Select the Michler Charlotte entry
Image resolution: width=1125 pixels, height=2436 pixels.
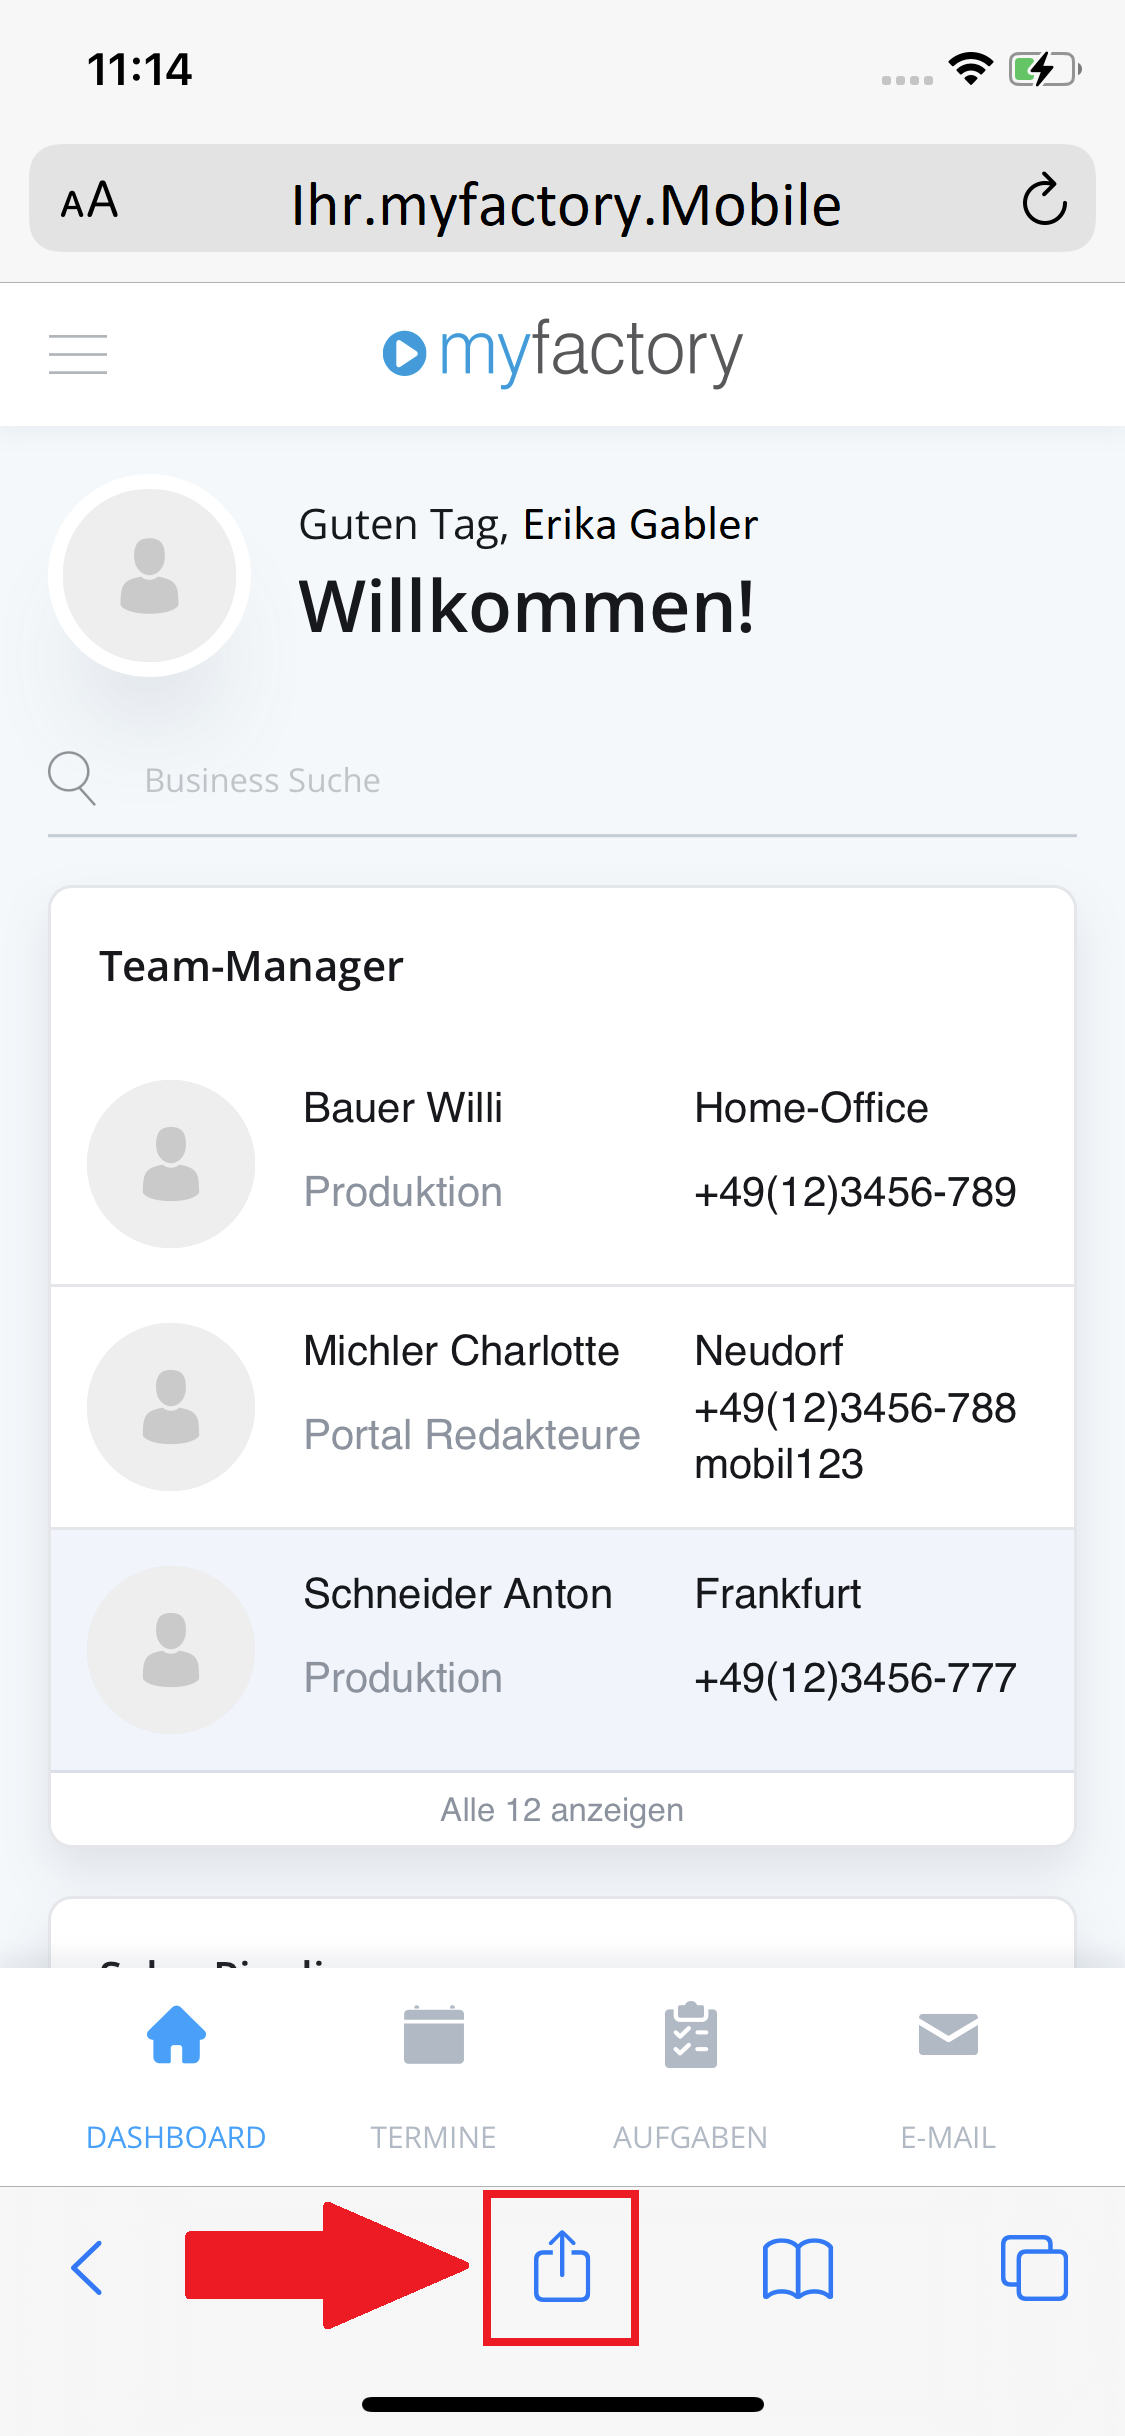pos(461,1351)
